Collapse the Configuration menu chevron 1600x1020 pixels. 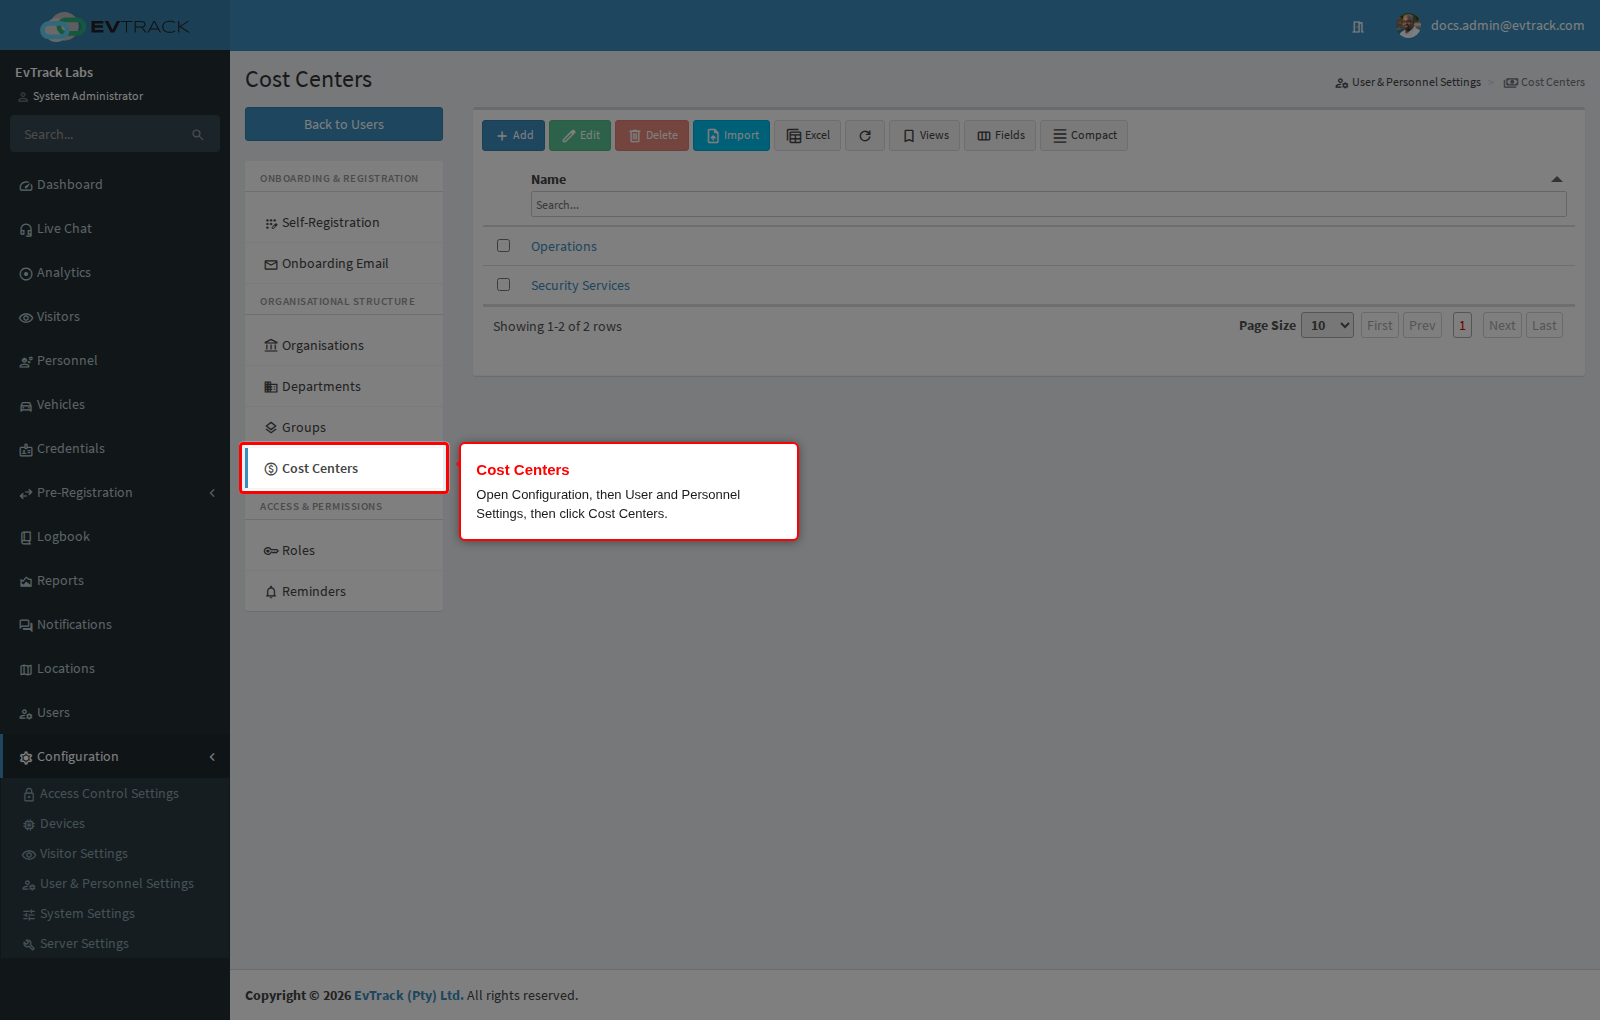coord(212,757)
